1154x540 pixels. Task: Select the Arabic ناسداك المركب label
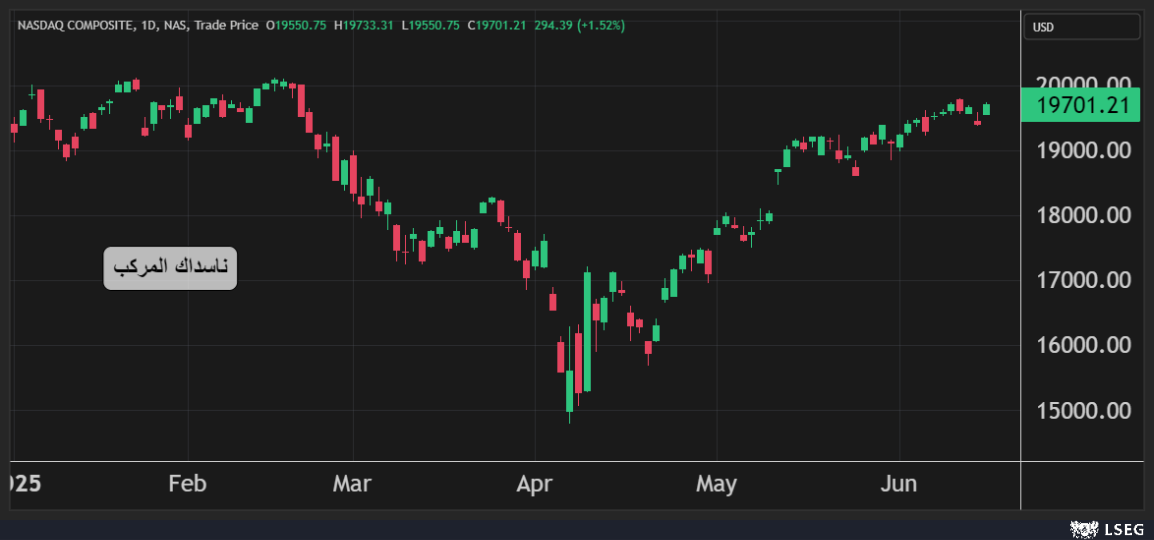point(170,268)
